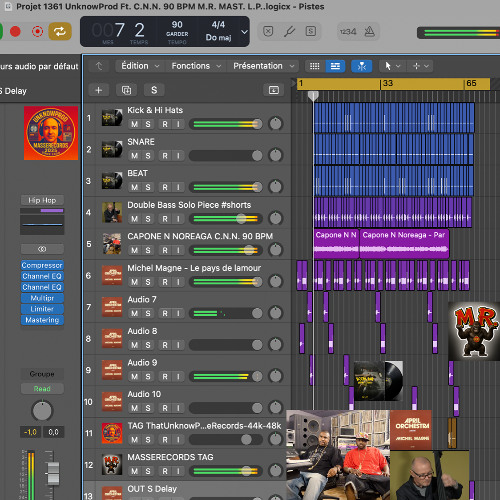Click the 4/4 time signature display
500x500 pixels.
[218, 25]
